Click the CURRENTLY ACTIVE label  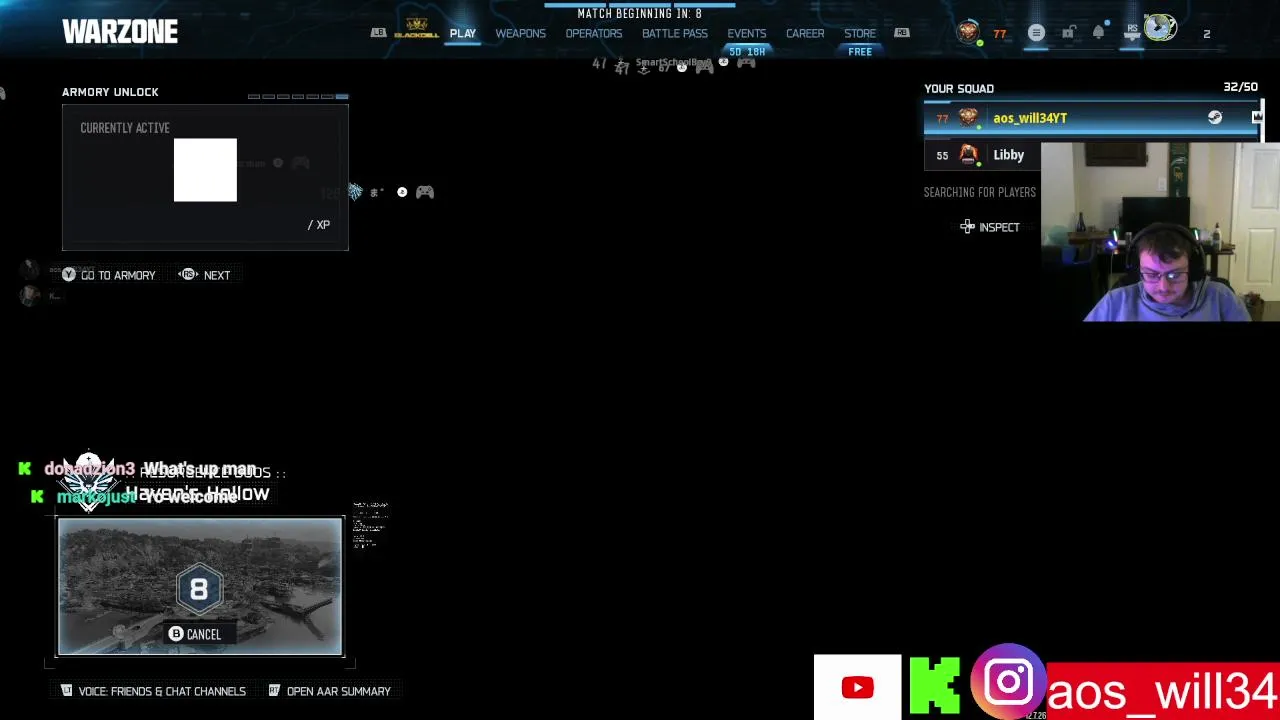tap(125, 128)
